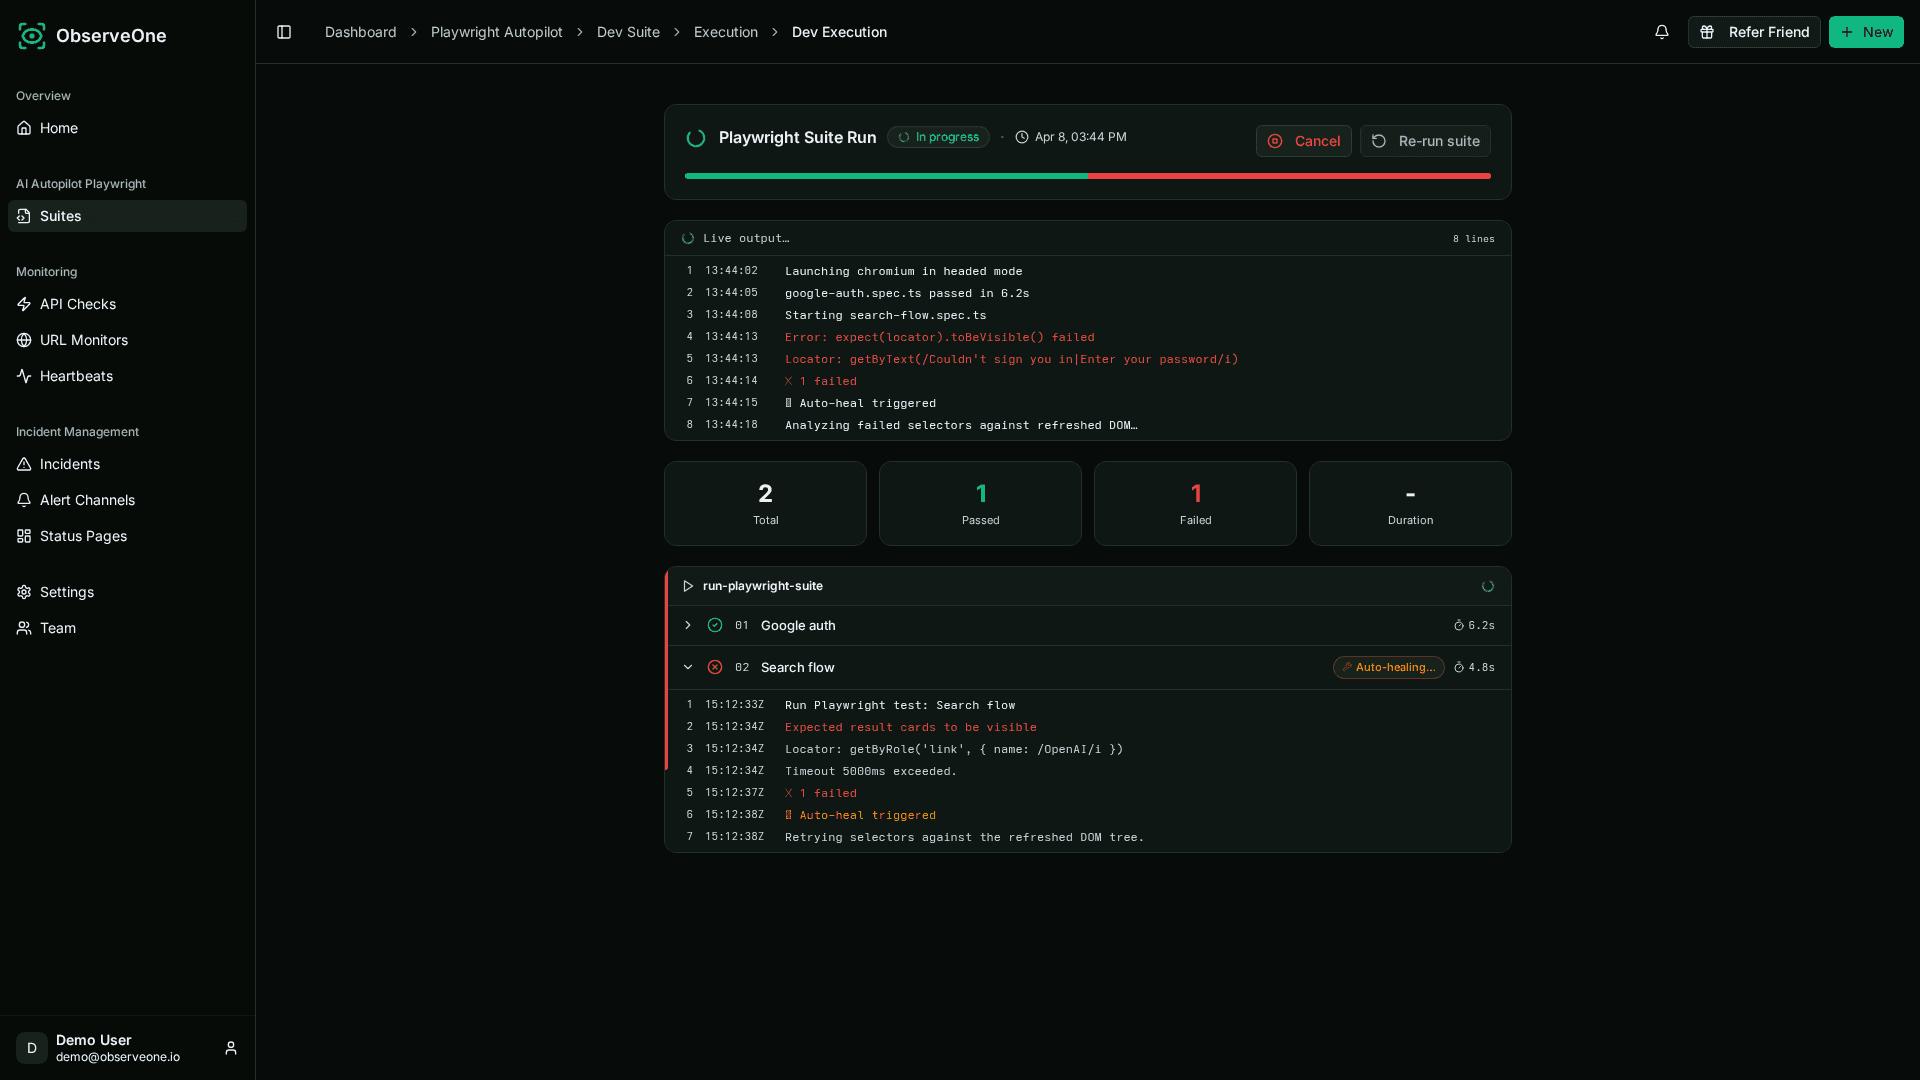Viewport: 1920px width, 1080px height.
Task: Click demo@observeone.io email text
Action: (118, 1057)
